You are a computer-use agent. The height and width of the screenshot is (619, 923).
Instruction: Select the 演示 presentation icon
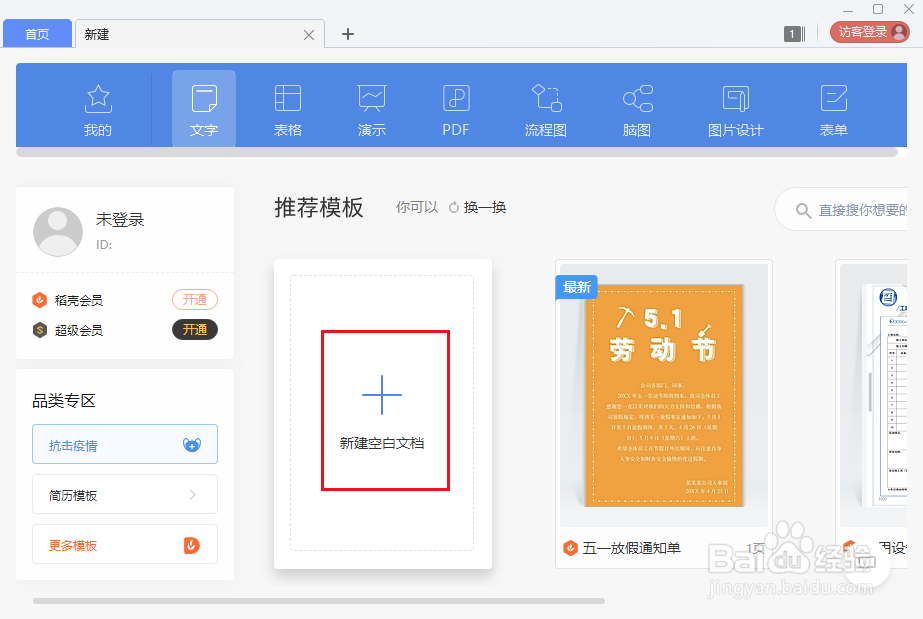click(372, 110)
